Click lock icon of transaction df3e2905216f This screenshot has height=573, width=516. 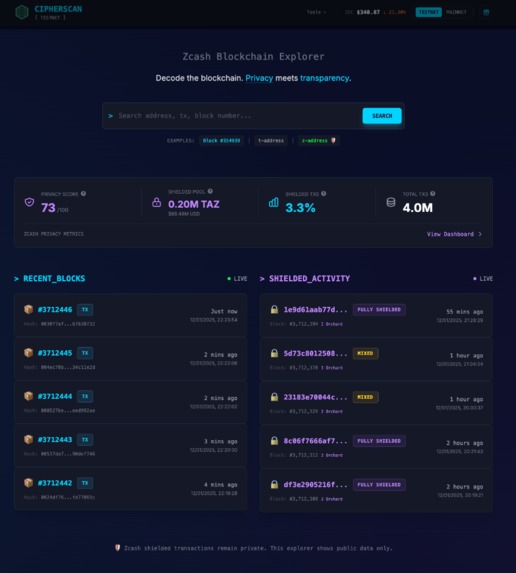tap(274, 485)
